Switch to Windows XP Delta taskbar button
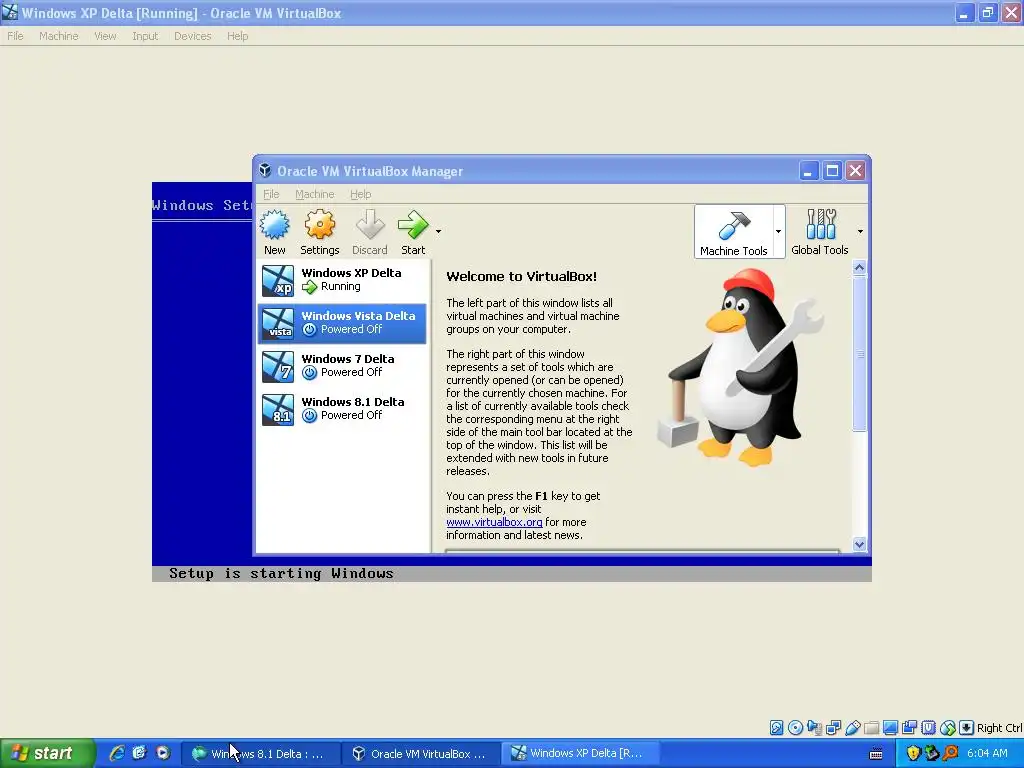 point(580,754)
